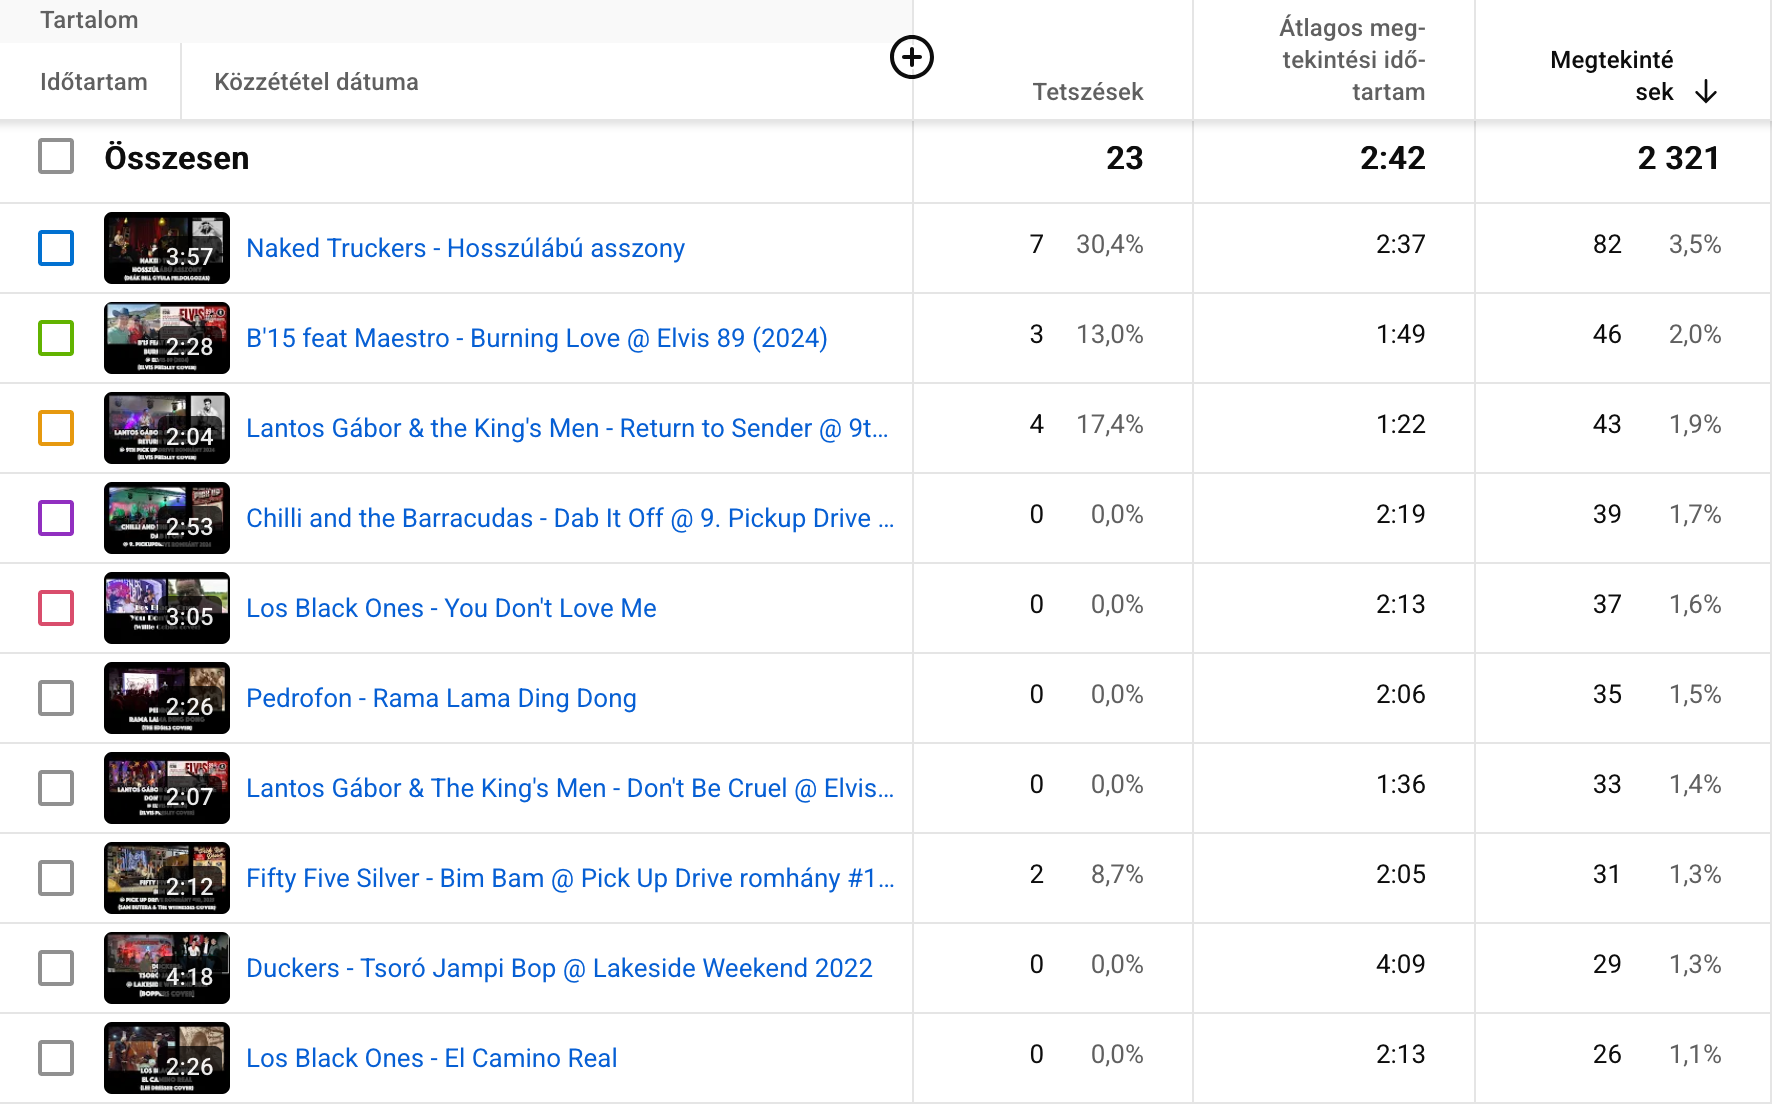Screen dimensions: 1772x1104
Task: Click the Burning Love video thumbnail
Action: (x=167, y=338)
